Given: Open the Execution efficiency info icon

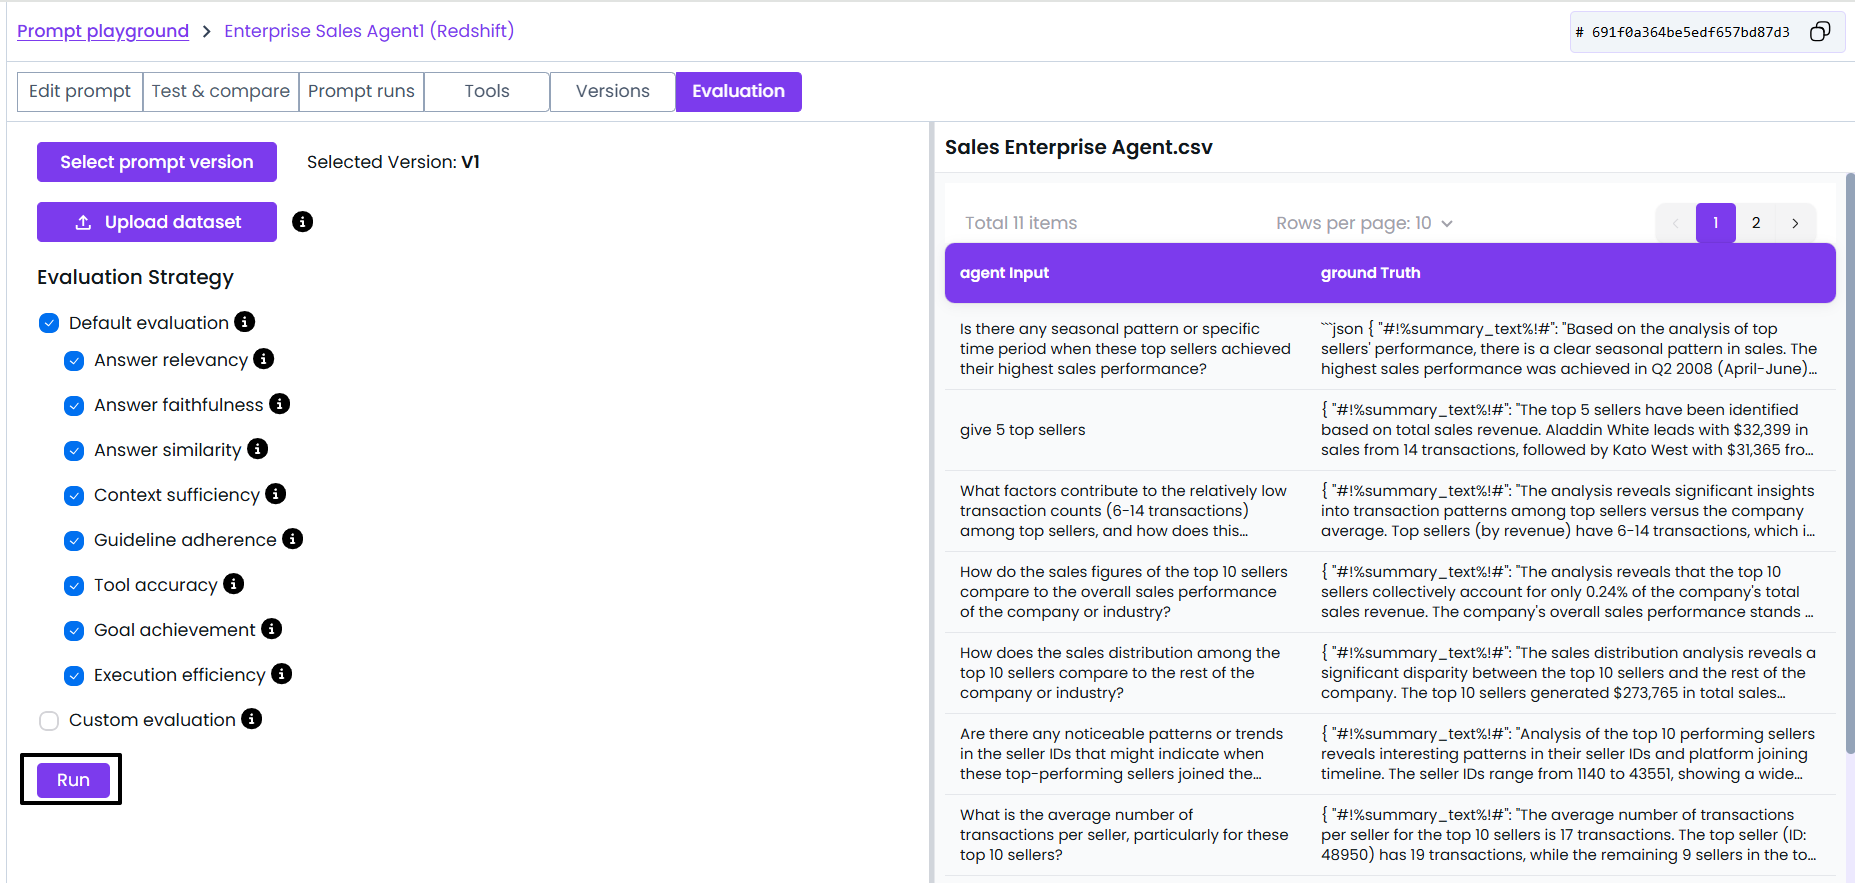Looking at the screenshot, I should 282,674.
